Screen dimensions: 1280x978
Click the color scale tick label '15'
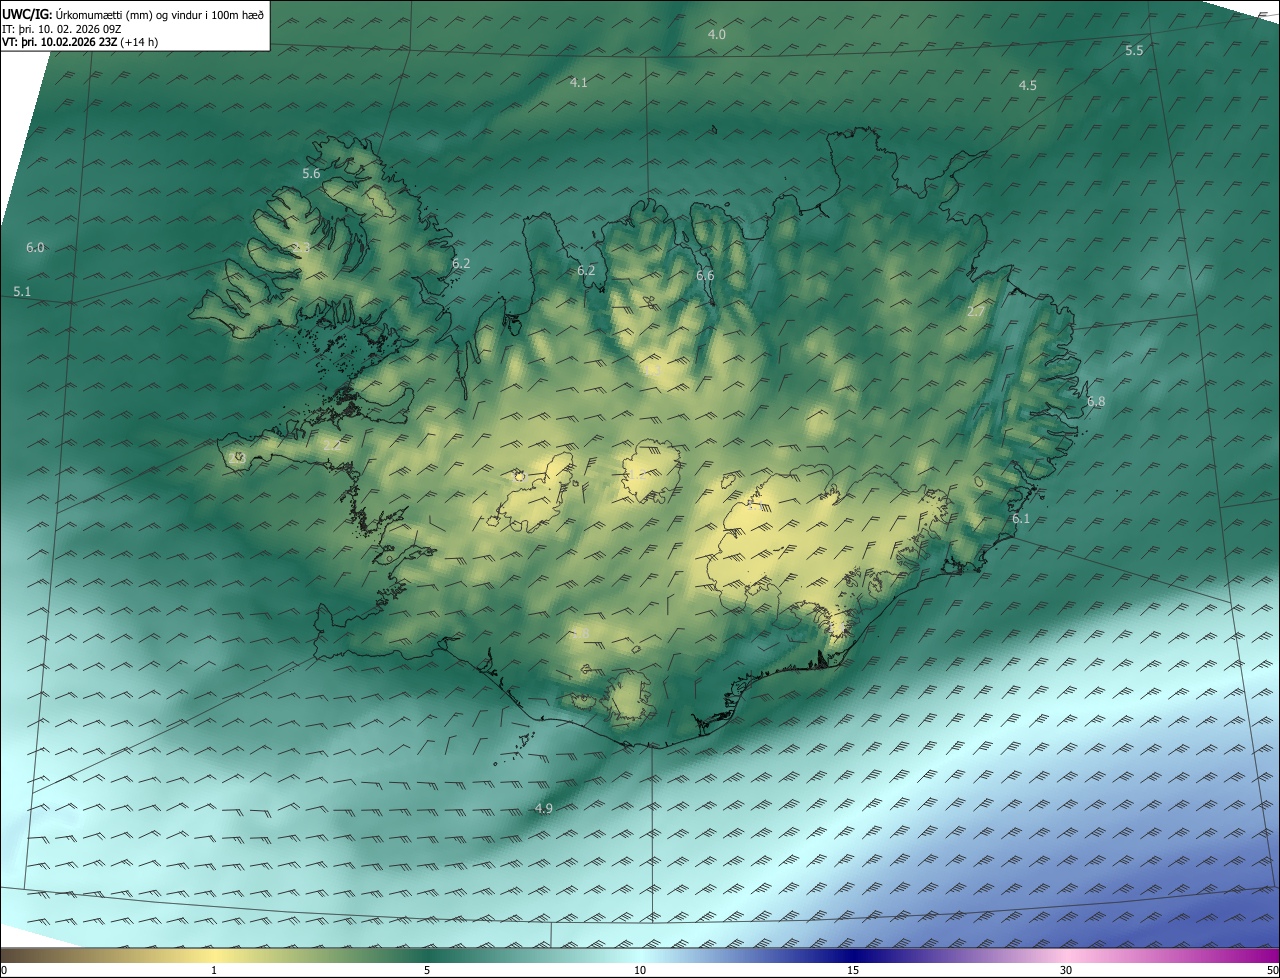(x=853, y=971)
